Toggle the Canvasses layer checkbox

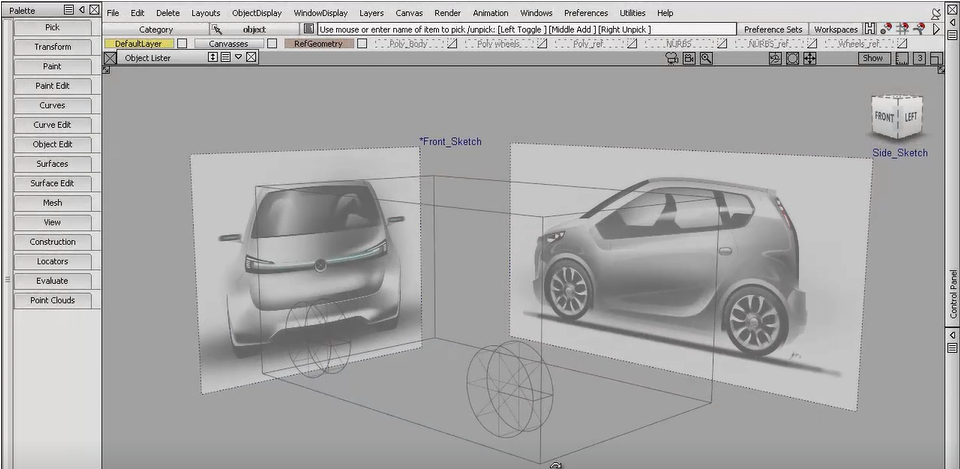[x=270, y=44]
